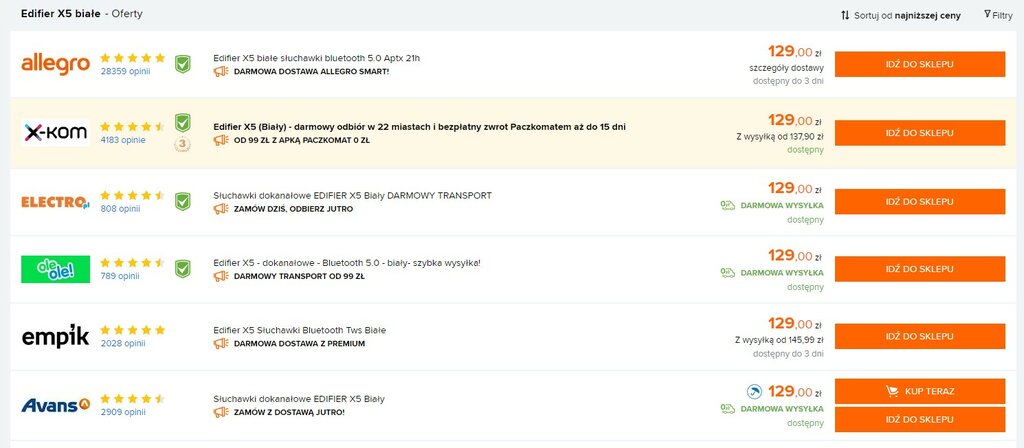Click 'DARMOWY TRANSPORT OD 99 ZŁ' promo text
Image resolution: width=1024 pixels, height=448 pixels.
tap(299, 276)
